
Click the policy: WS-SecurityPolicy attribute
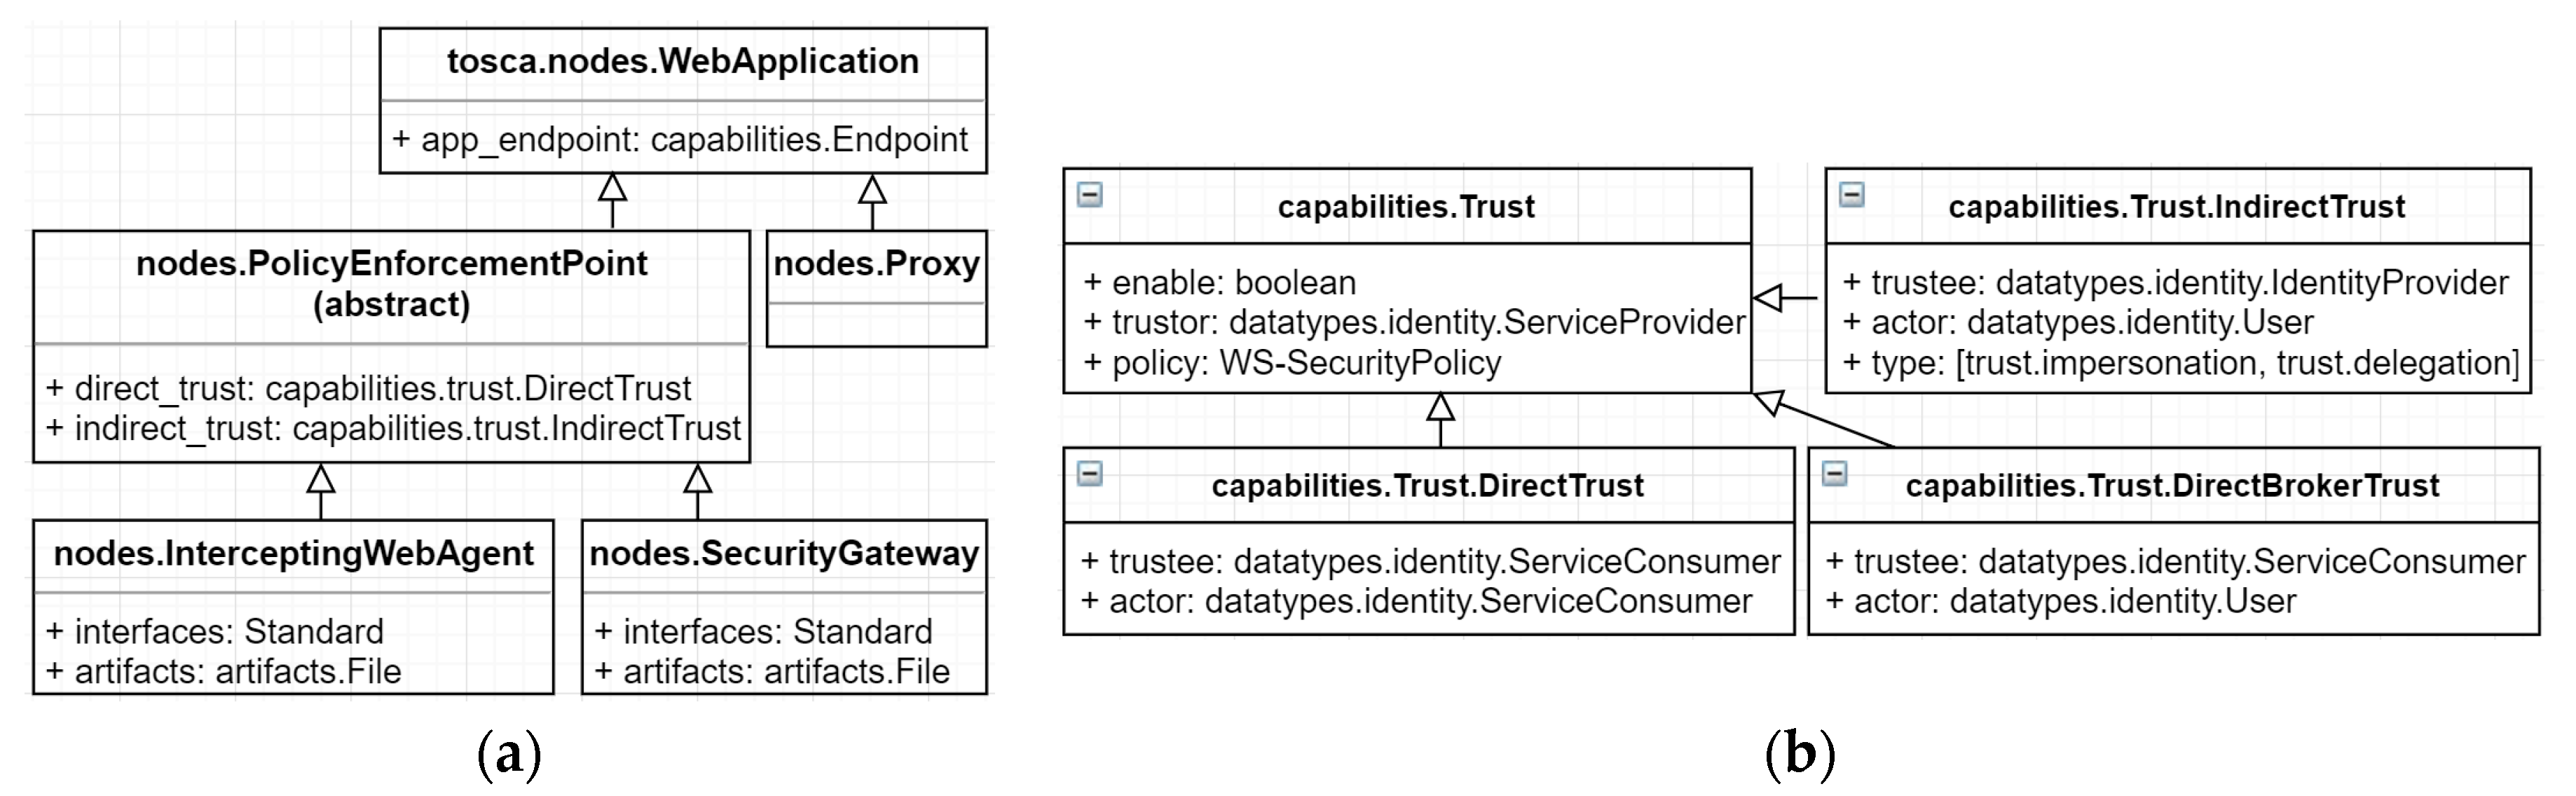tap(1292, 363)
